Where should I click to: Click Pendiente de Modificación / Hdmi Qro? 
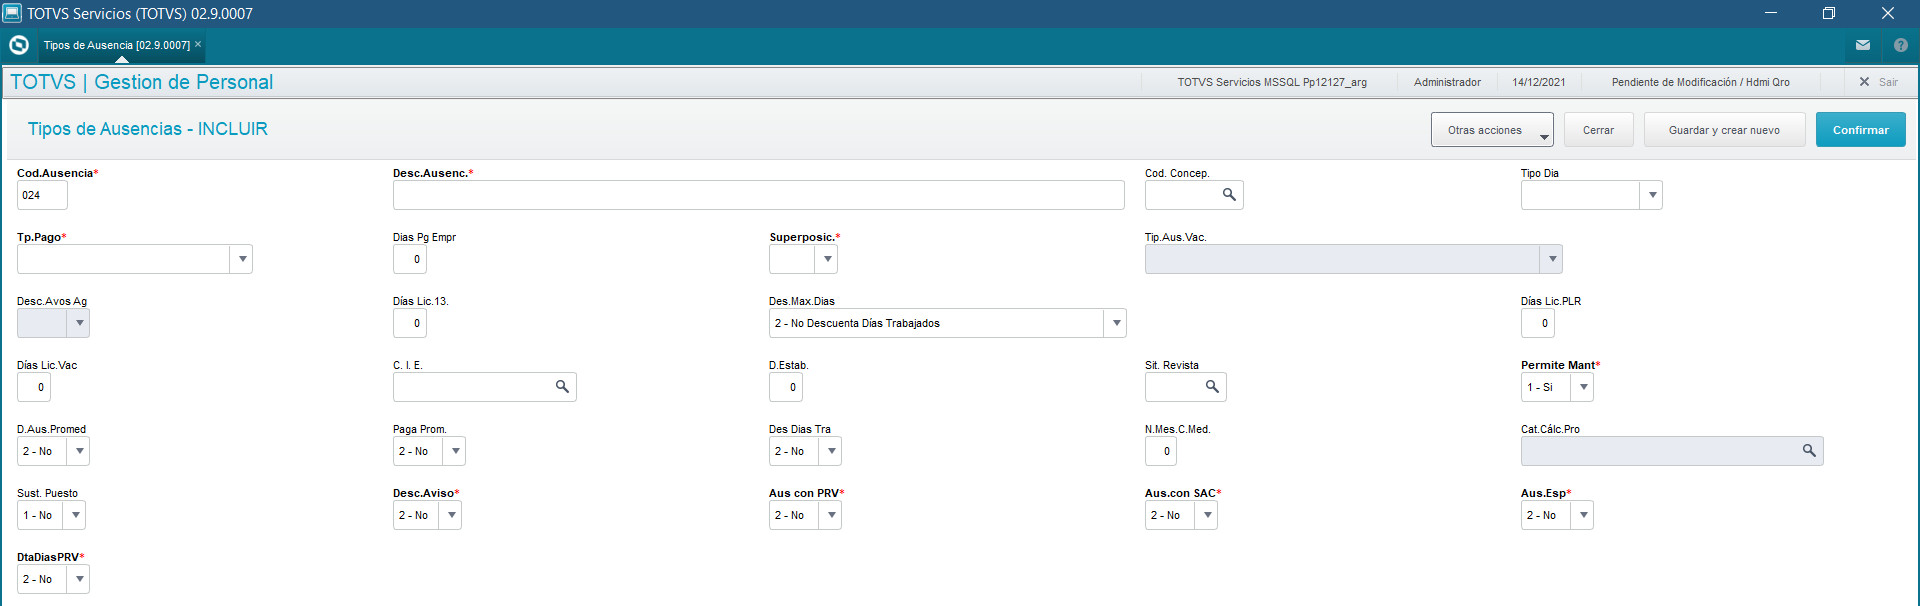(1701, 82)
